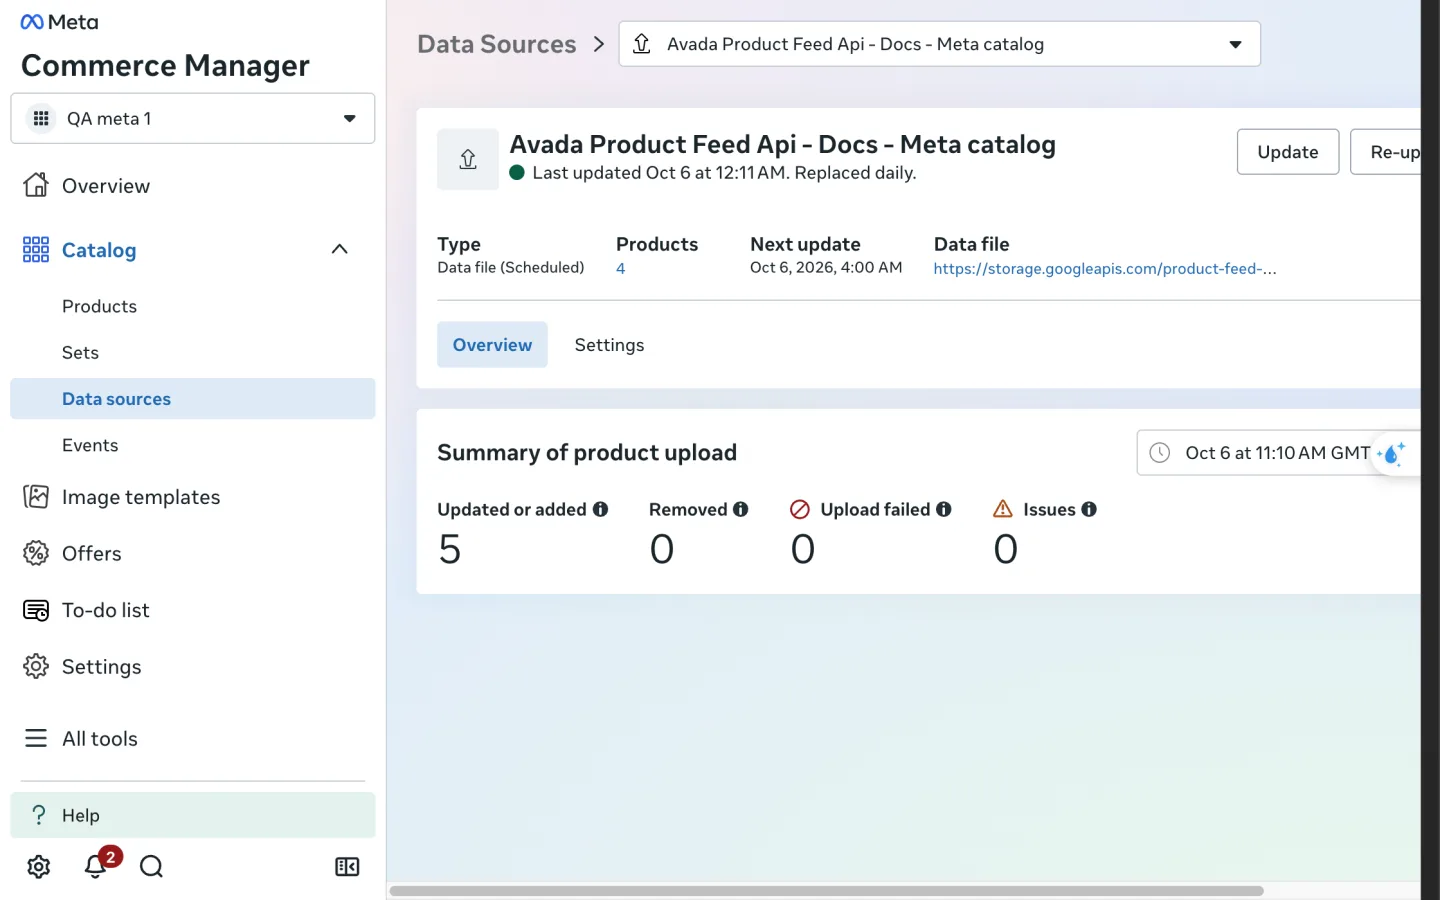Click the horizontal scrollbar at bottom
Screen dimensions: 1440x900
click(826, 890)
